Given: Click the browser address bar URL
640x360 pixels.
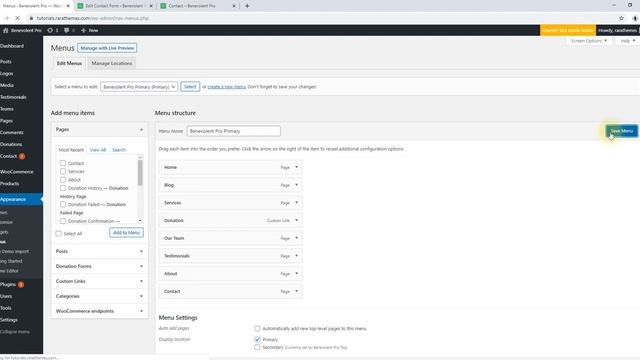Looking at the screenshot, I should coord(93,18).
